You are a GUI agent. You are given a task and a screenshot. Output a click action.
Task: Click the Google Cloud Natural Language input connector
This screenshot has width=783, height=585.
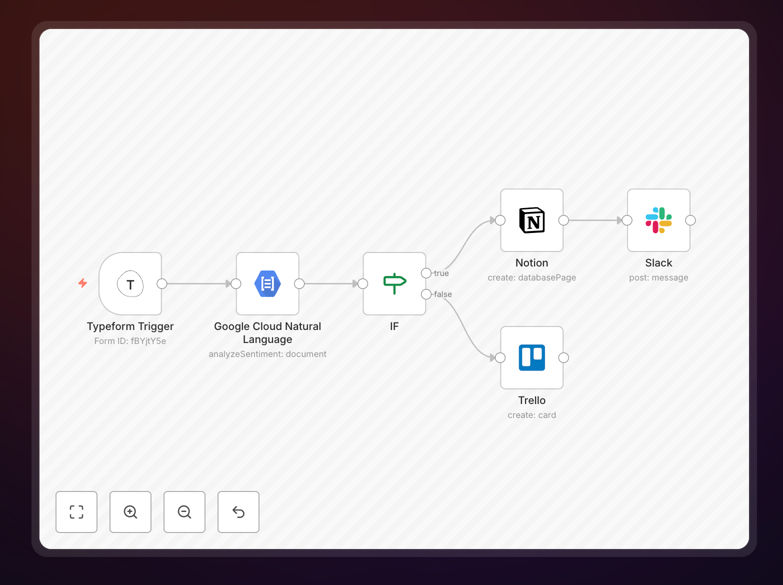[x=236, y=284]
